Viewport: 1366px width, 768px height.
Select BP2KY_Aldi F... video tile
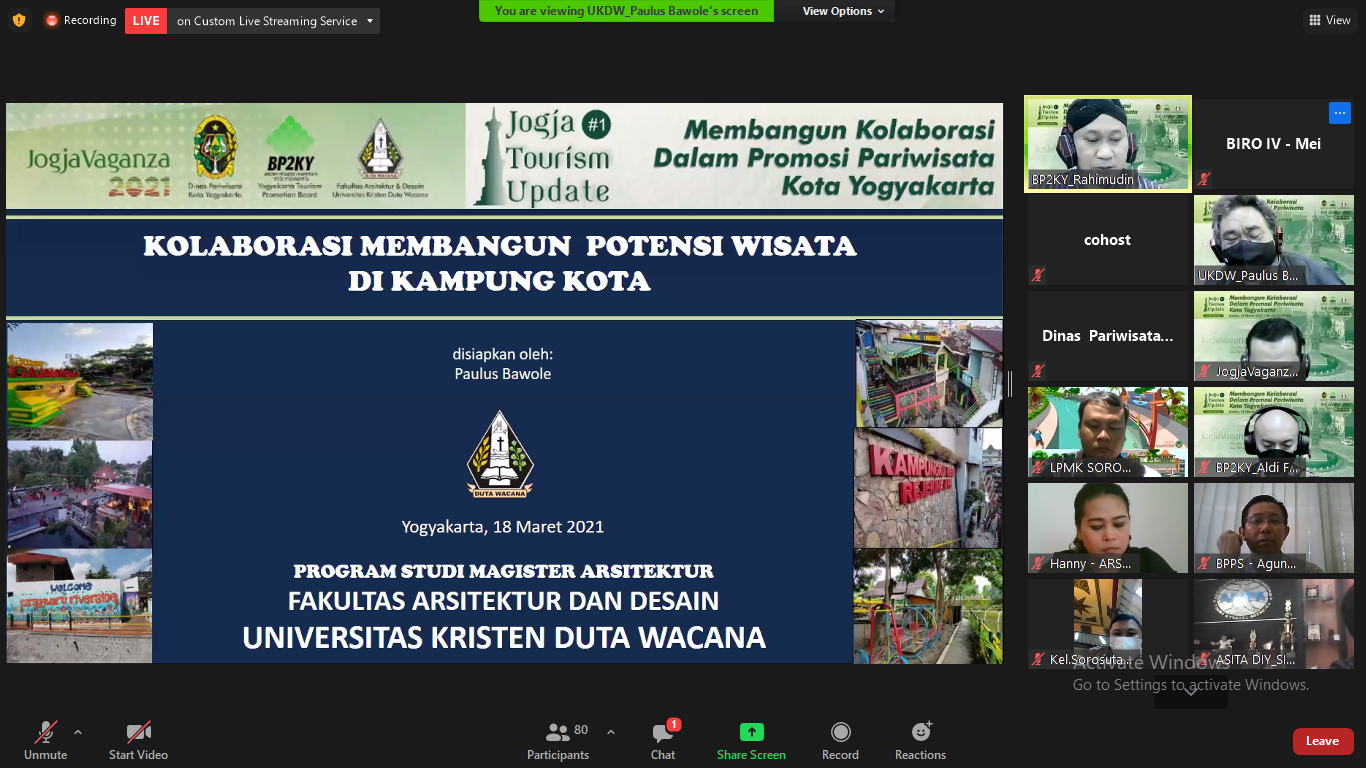click(1273, 432)
